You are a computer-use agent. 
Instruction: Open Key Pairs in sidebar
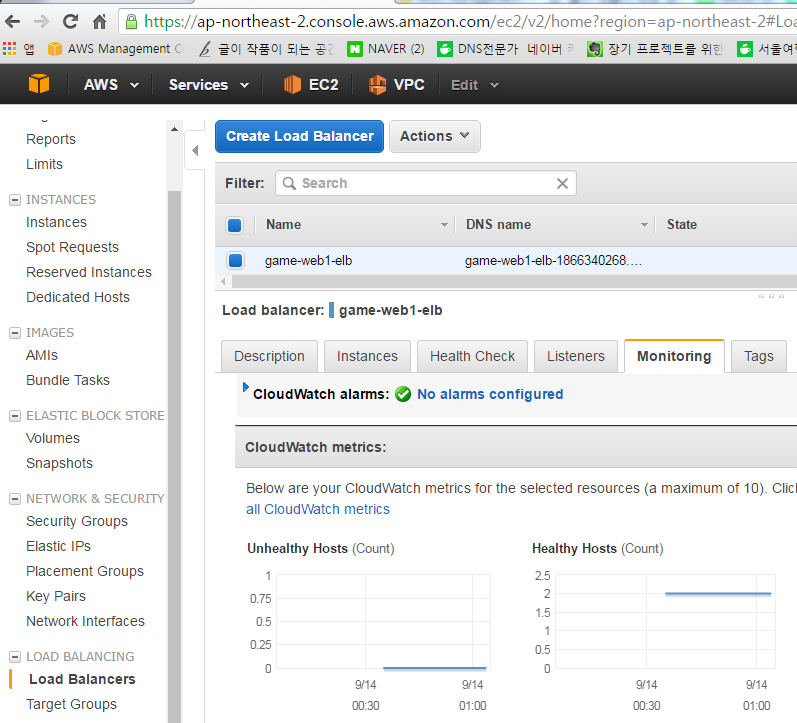coord(56,596)
